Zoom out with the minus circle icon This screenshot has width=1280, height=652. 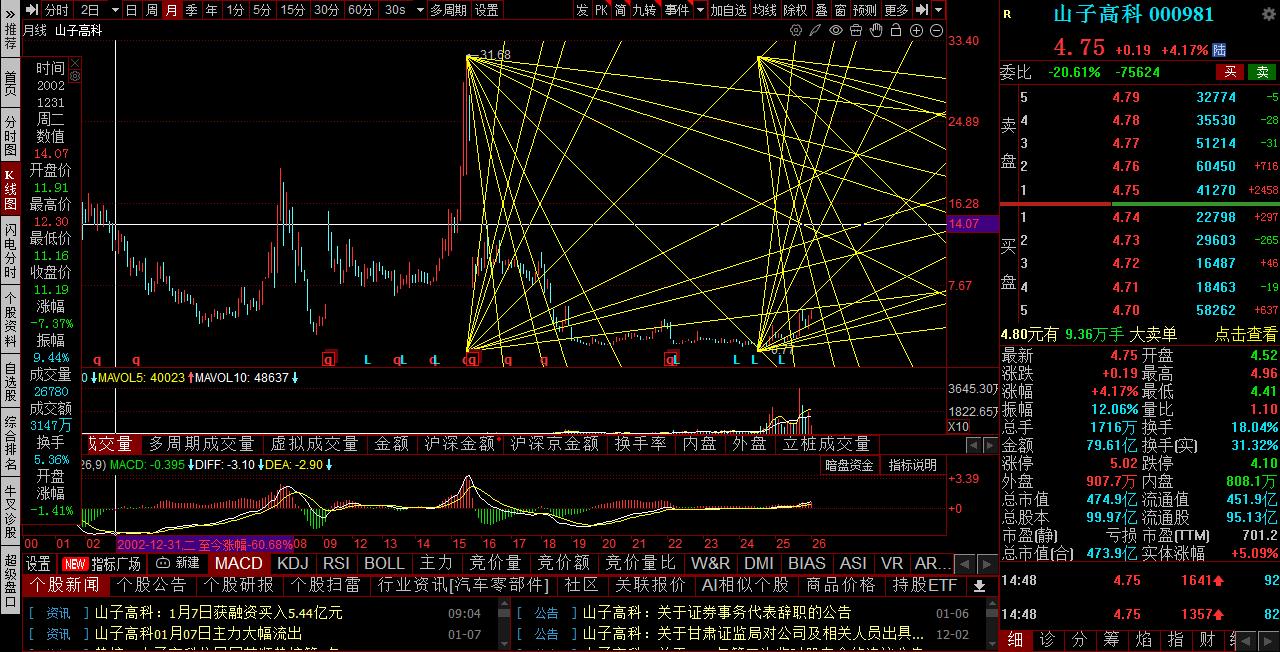(936, 31)
